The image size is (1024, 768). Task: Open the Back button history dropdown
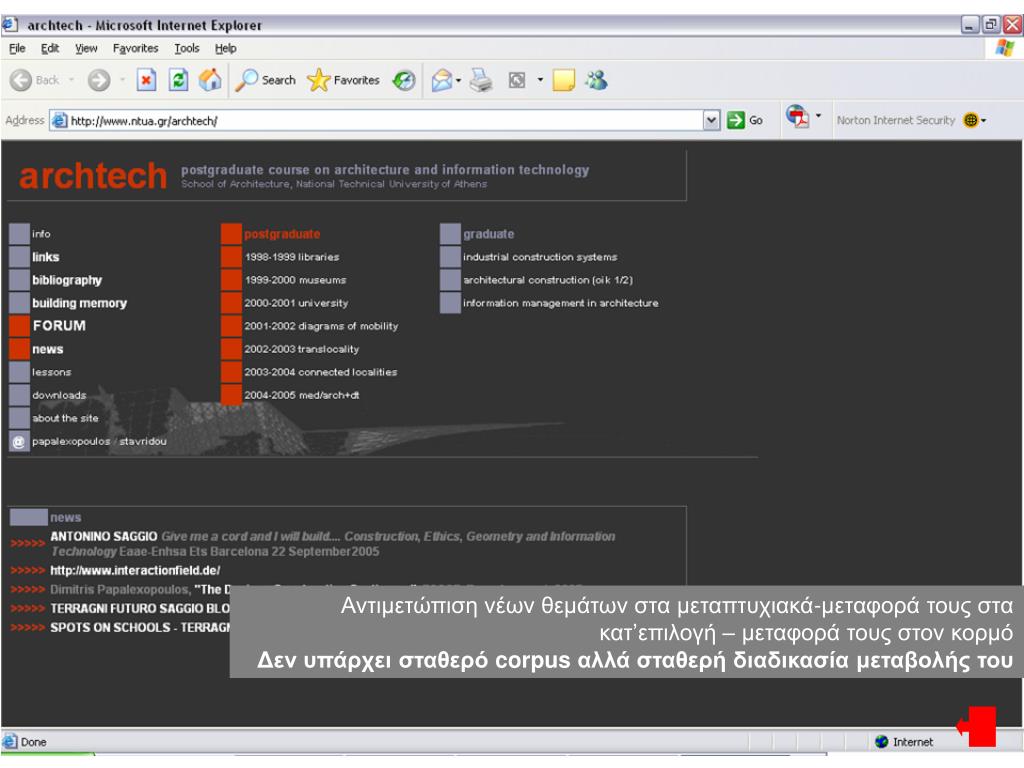[x=71, y=80]
